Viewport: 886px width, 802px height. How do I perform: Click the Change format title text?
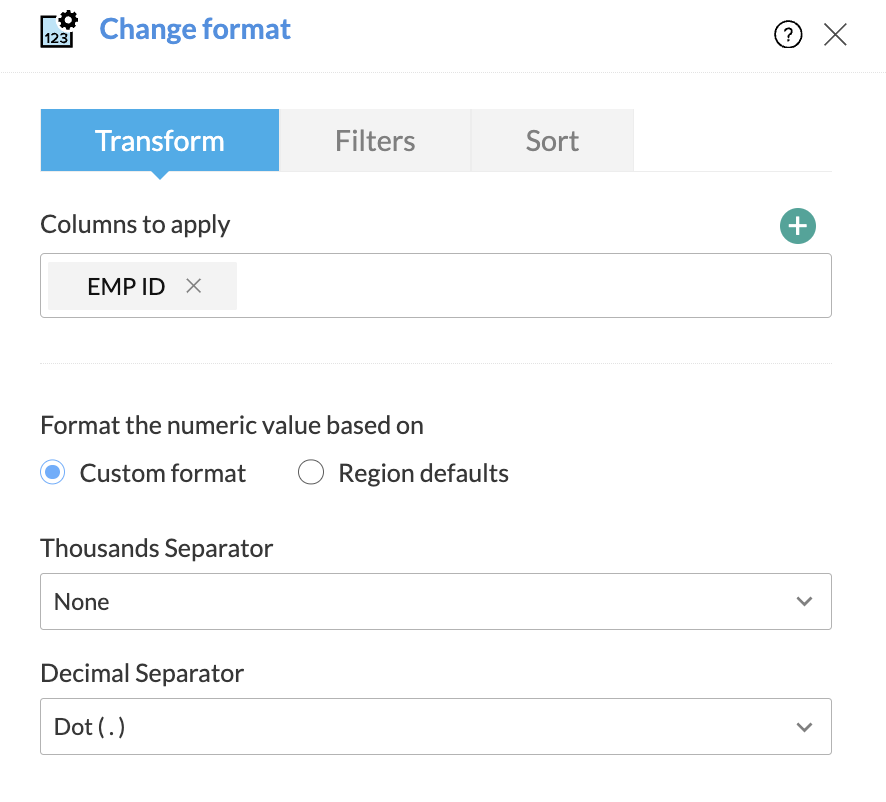pos(195,29)
